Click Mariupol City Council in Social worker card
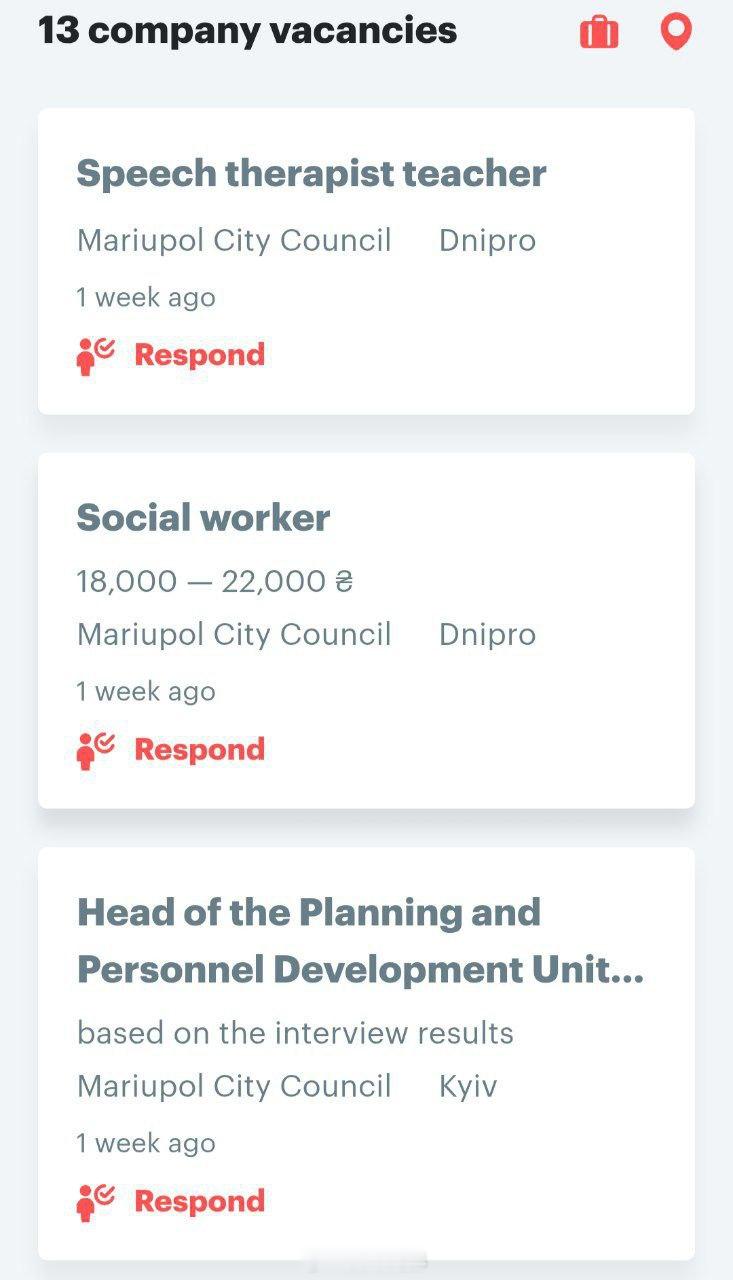Screen dimensions: 733x1280 234,635
